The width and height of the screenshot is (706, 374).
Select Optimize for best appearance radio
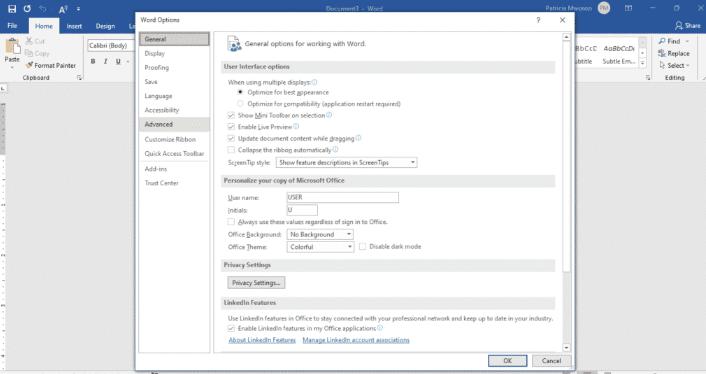(240, 92)
